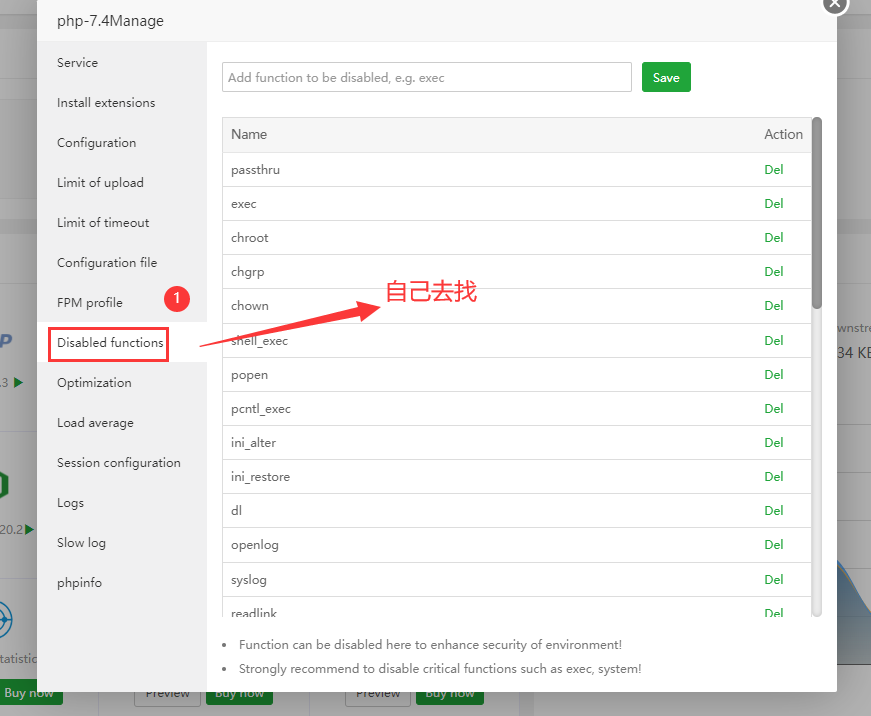Save the disabled function entry
This screenshot has height=716, width=871.
[666, 77]
